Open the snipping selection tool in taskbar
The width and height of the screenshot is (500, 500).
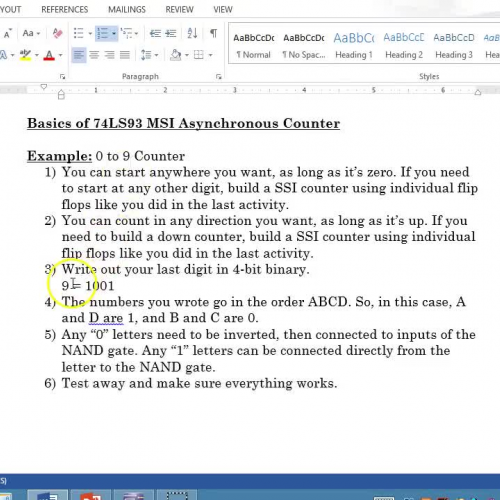[177, 495]
